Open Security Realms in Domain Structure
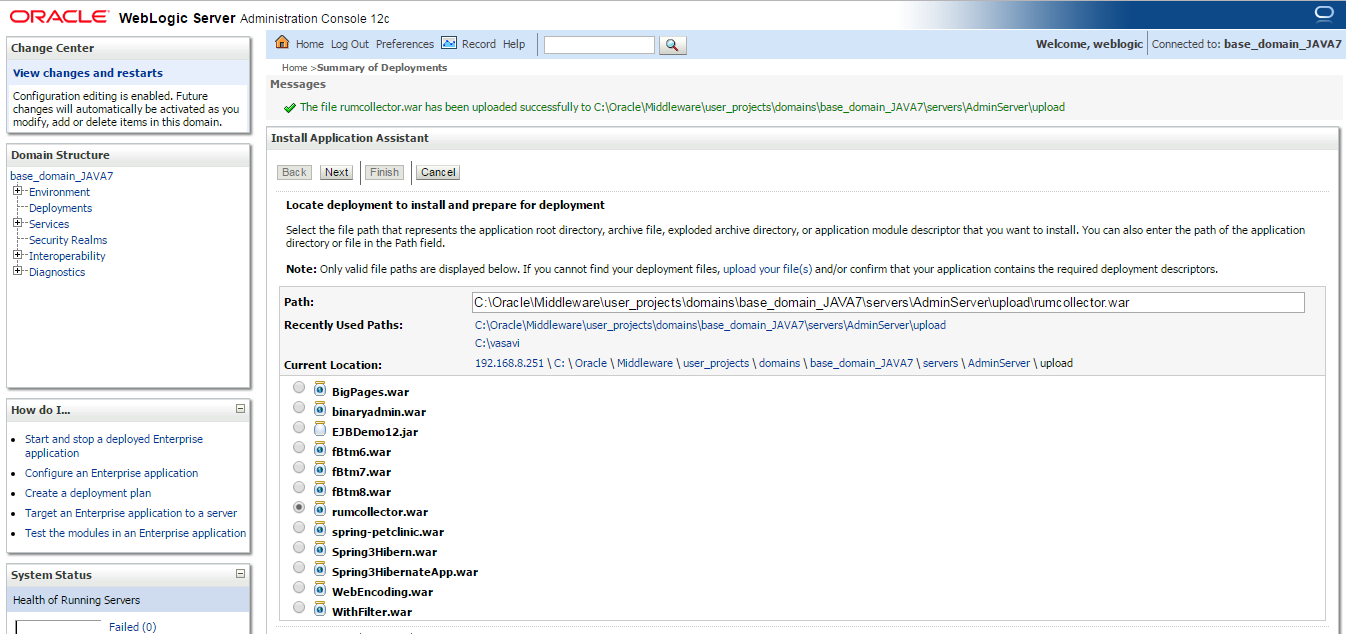This screenshot has width=1346, height=634. pyautogui.click(x=68, y=240)
